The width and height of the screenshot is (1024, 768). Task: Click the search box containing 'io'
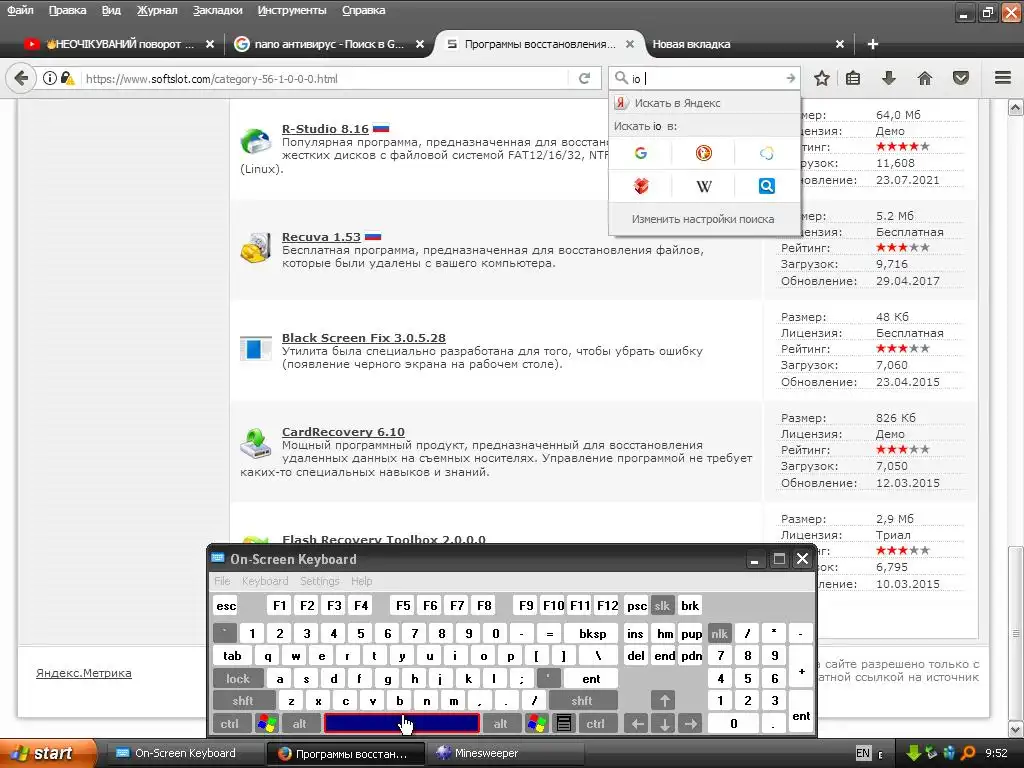click(x=705, y=78)
